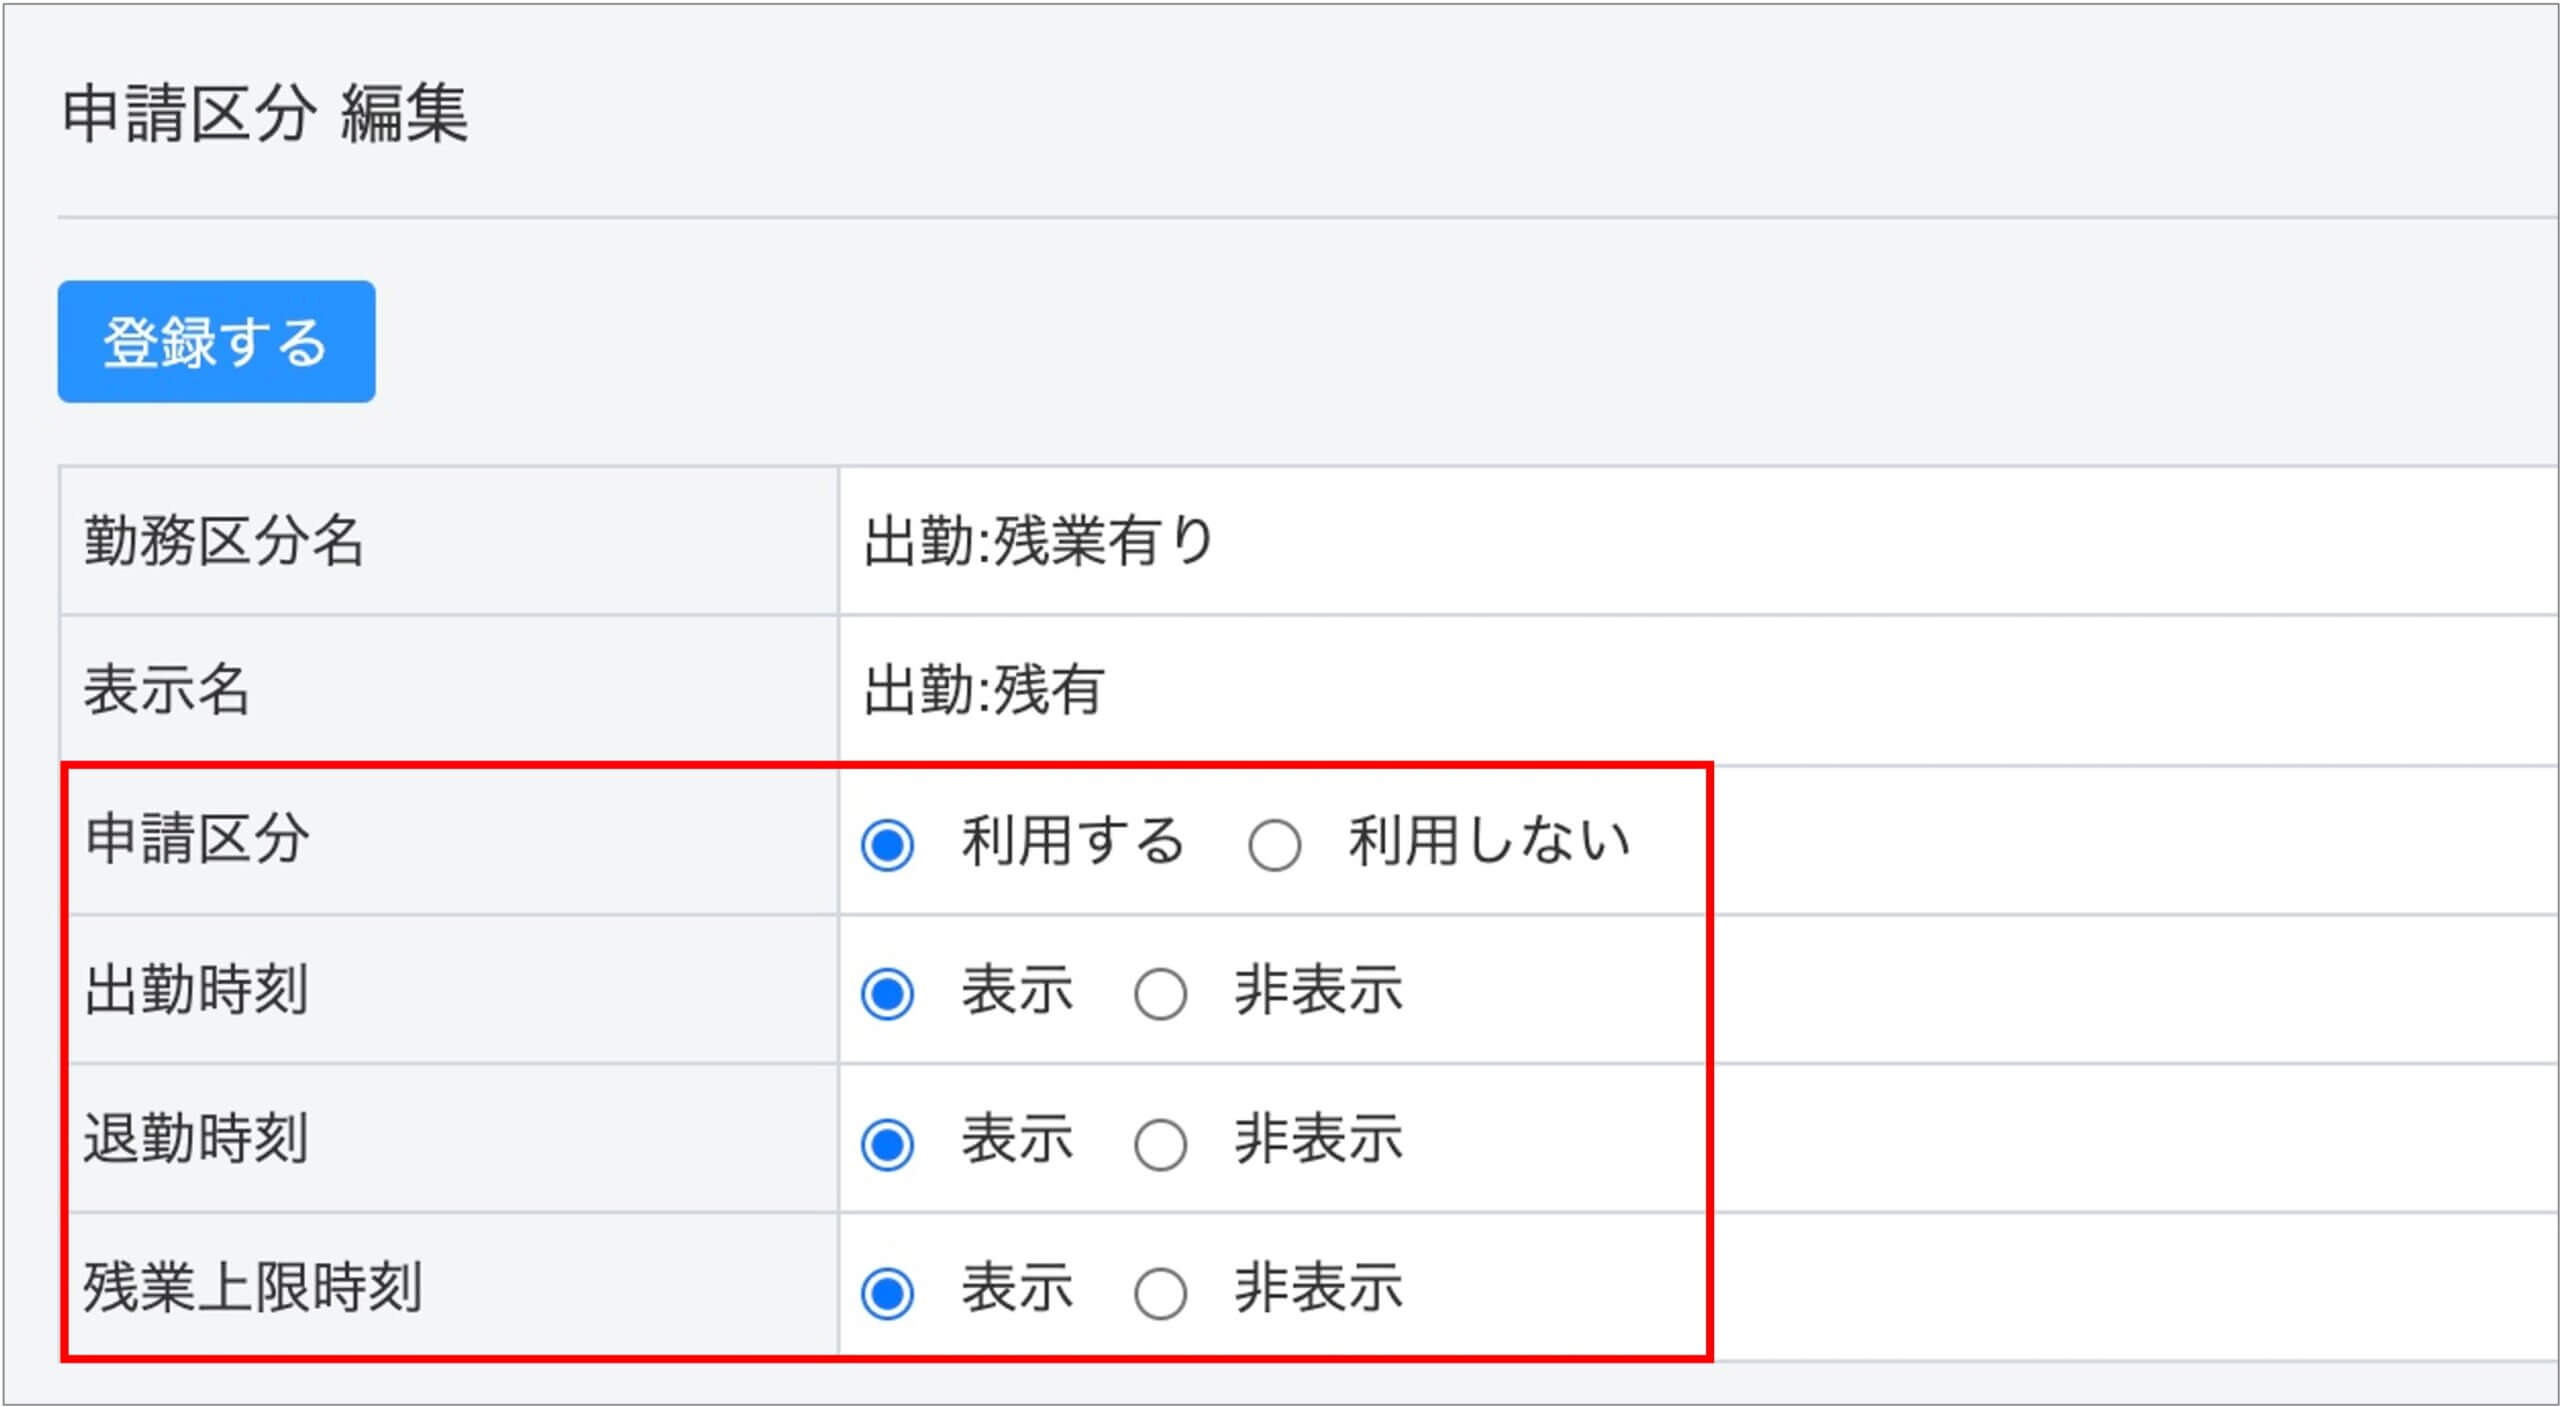Screen dimensions: 2560x1407
Task: Click the 登録する button
Action: tap(216, 342)
